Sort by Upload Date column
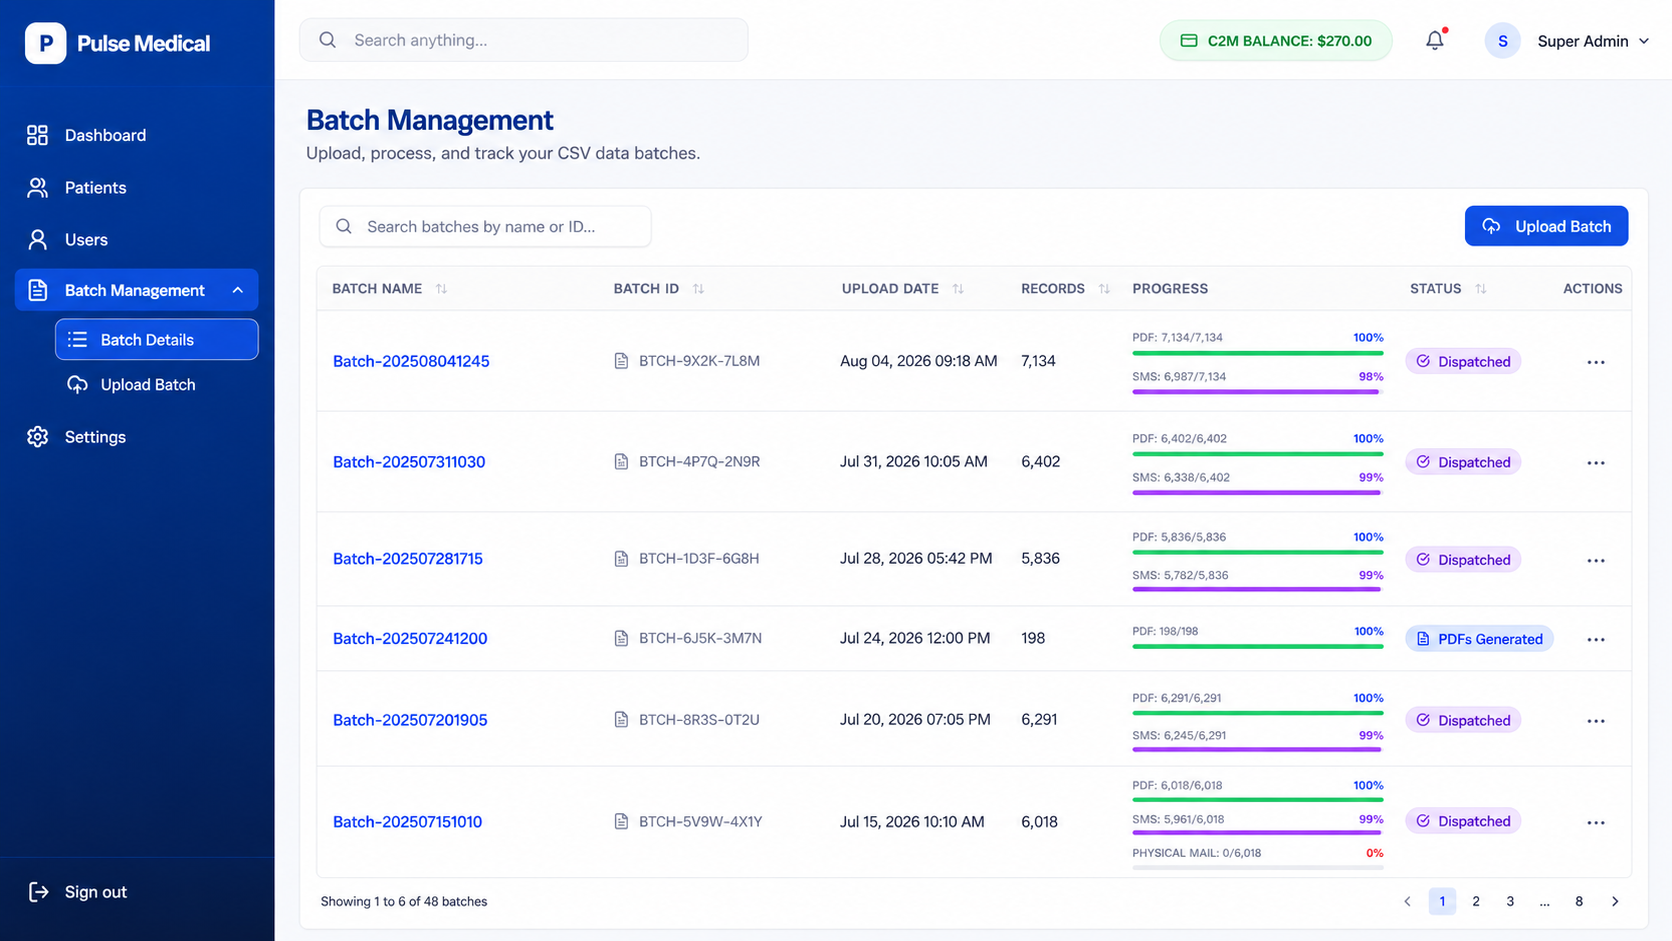The height and width of the screenshot is (941, 1672). [958, 288]
